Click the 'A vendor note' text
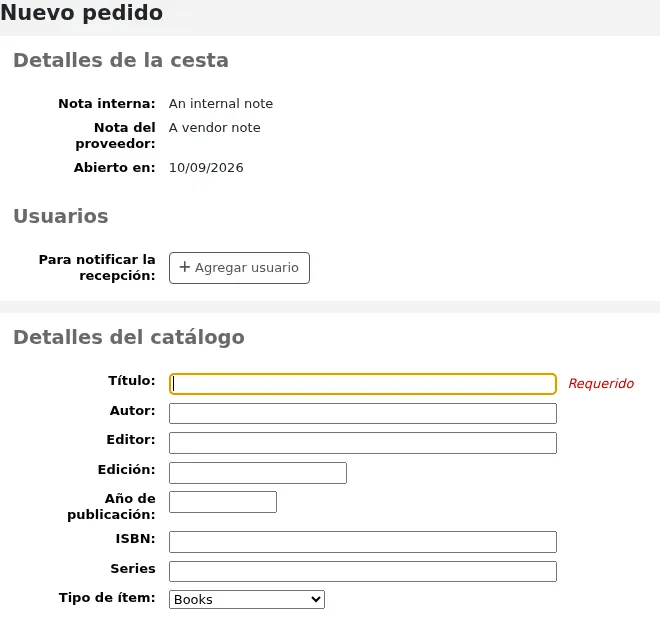Image resolution: width=660 pixels, height=626 pixels. tap(215, 128)
